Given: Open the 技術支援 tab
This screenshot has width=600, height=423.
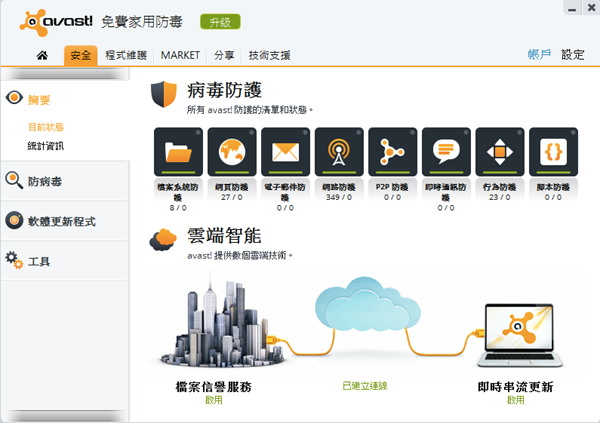Looking at the screenshot, I should coord(269,56).
